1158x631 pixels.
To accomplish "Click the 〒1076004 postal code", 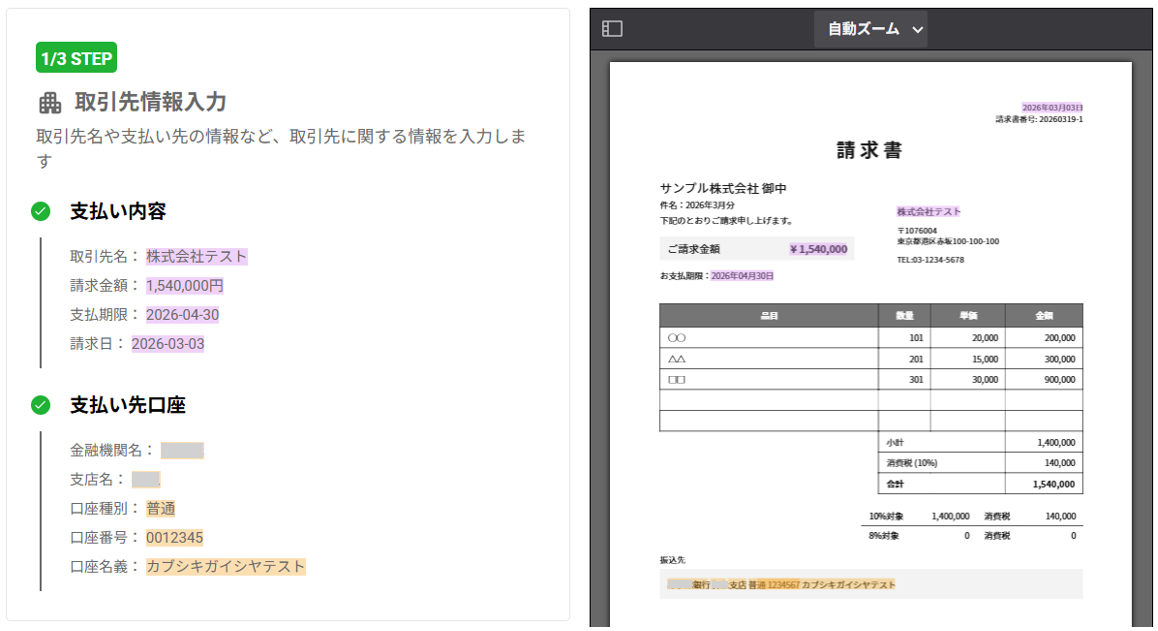I will click(x=917, y=231).
